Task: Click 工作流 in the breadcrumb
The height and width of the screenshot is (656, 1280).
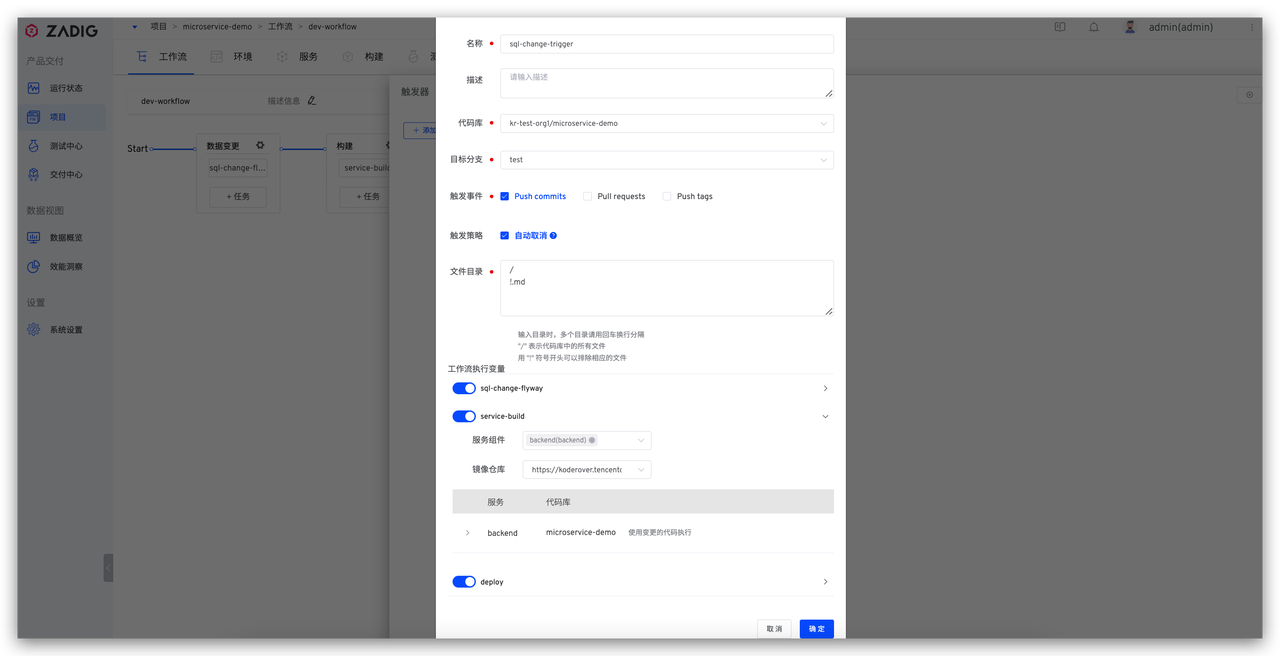Action: (279, 27)
